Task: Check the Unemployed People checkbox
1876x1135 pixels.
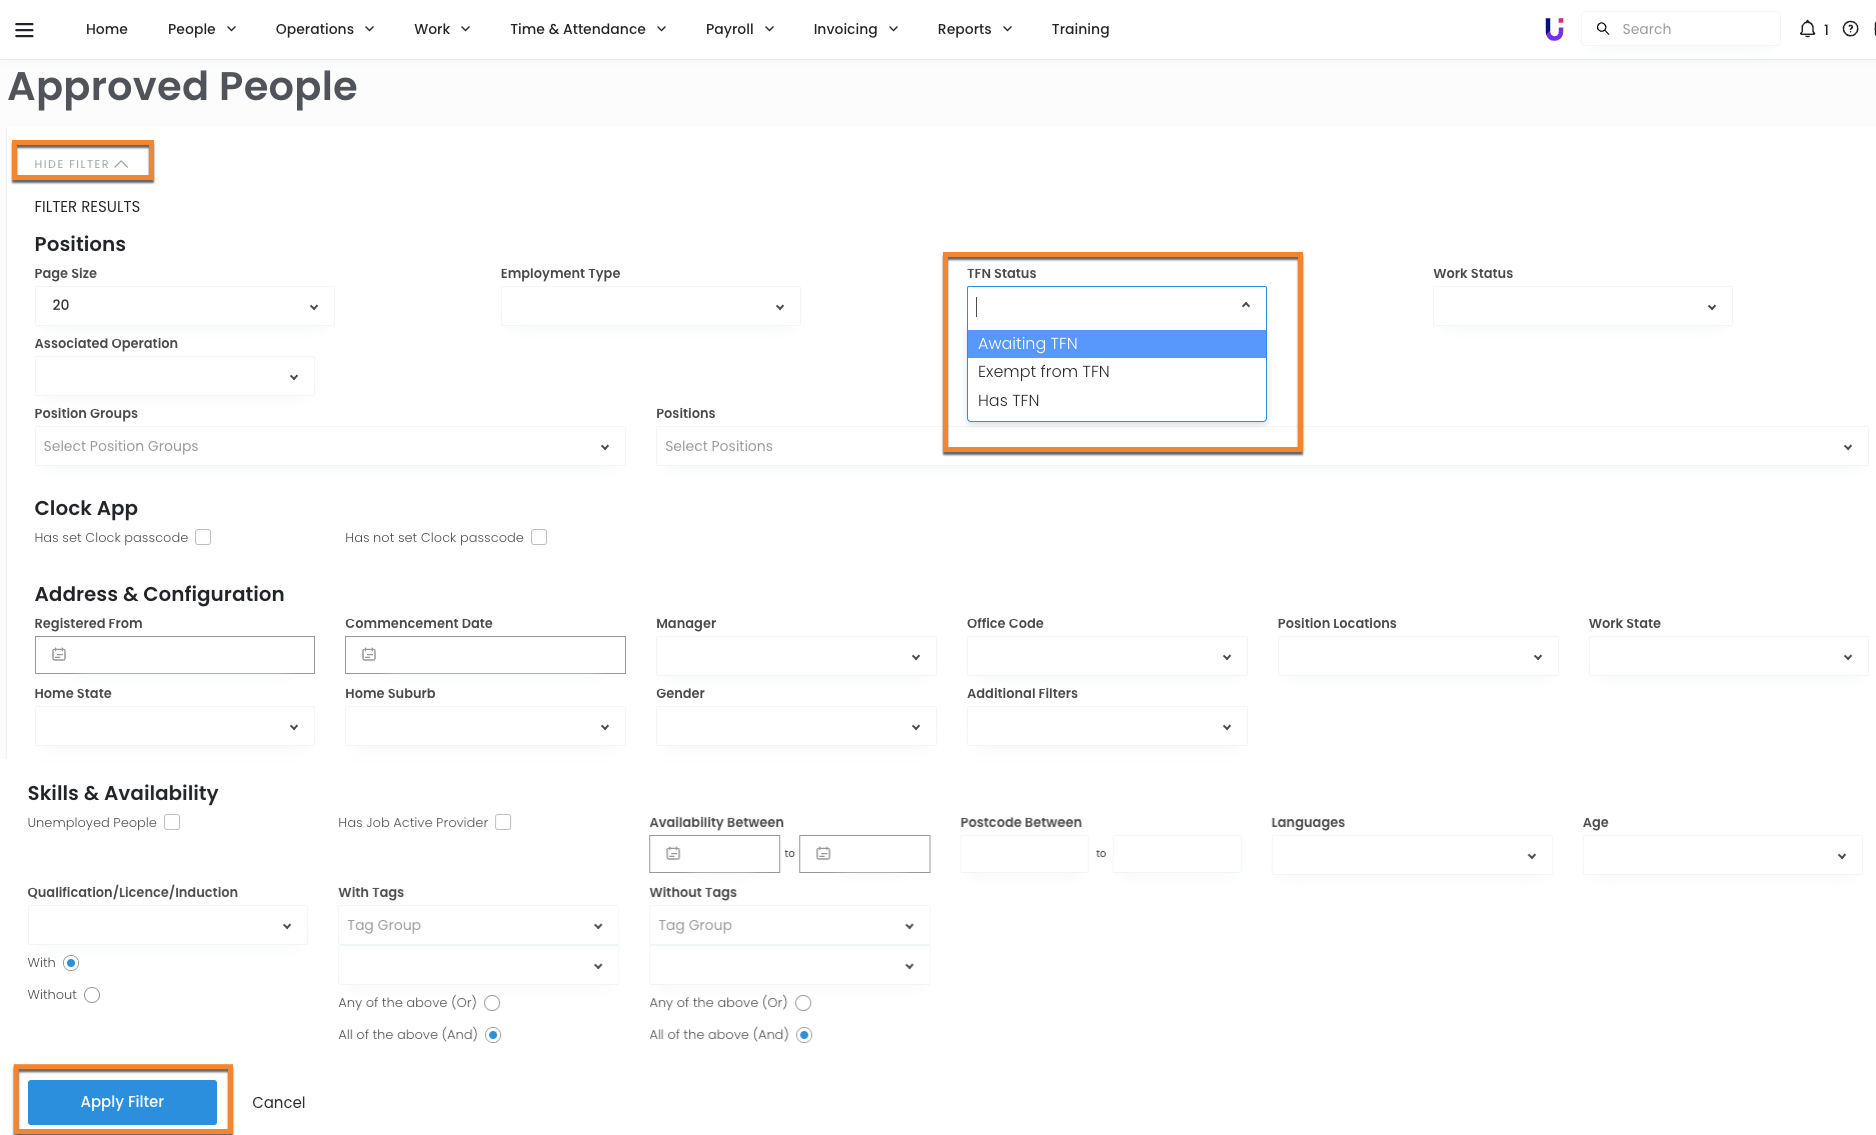Action: tap(172, 823)
